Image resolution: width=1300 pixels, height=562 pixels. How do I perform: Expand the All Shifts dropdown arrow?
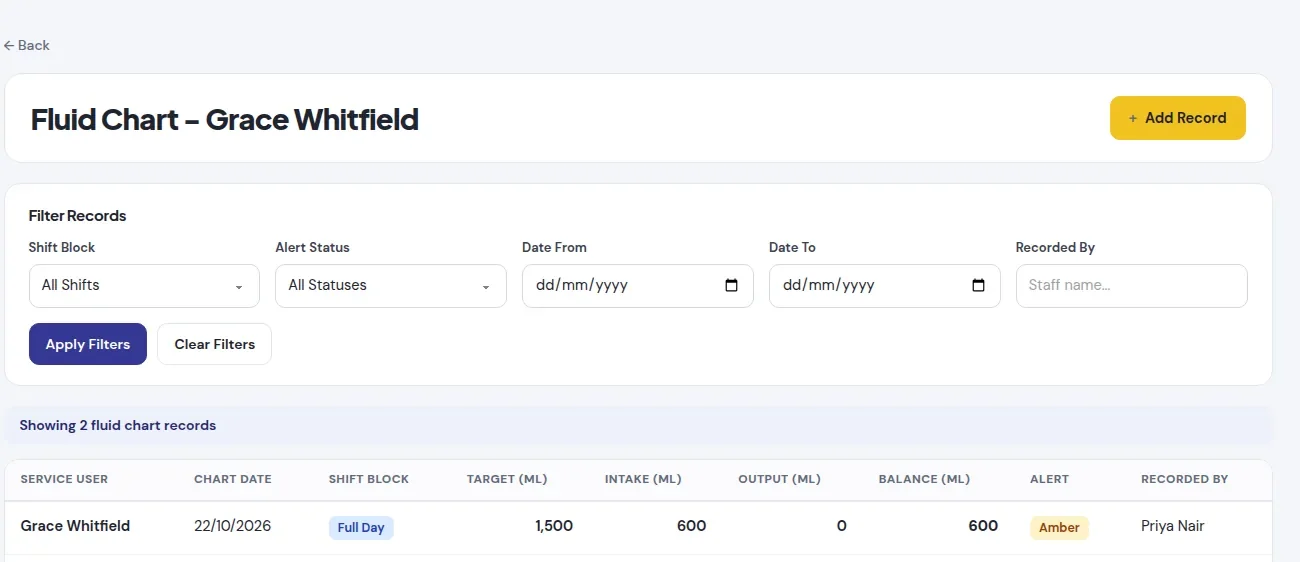click(x=239, y=287)
